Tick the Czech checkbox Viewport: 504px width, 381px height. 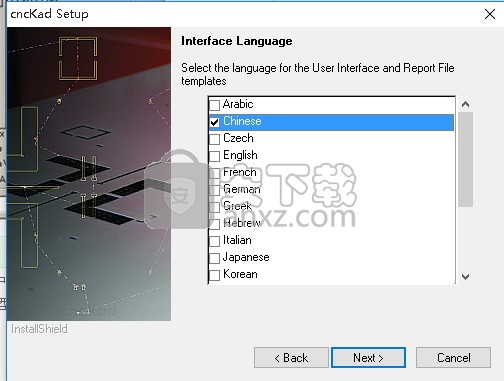[x=214, y=139]
